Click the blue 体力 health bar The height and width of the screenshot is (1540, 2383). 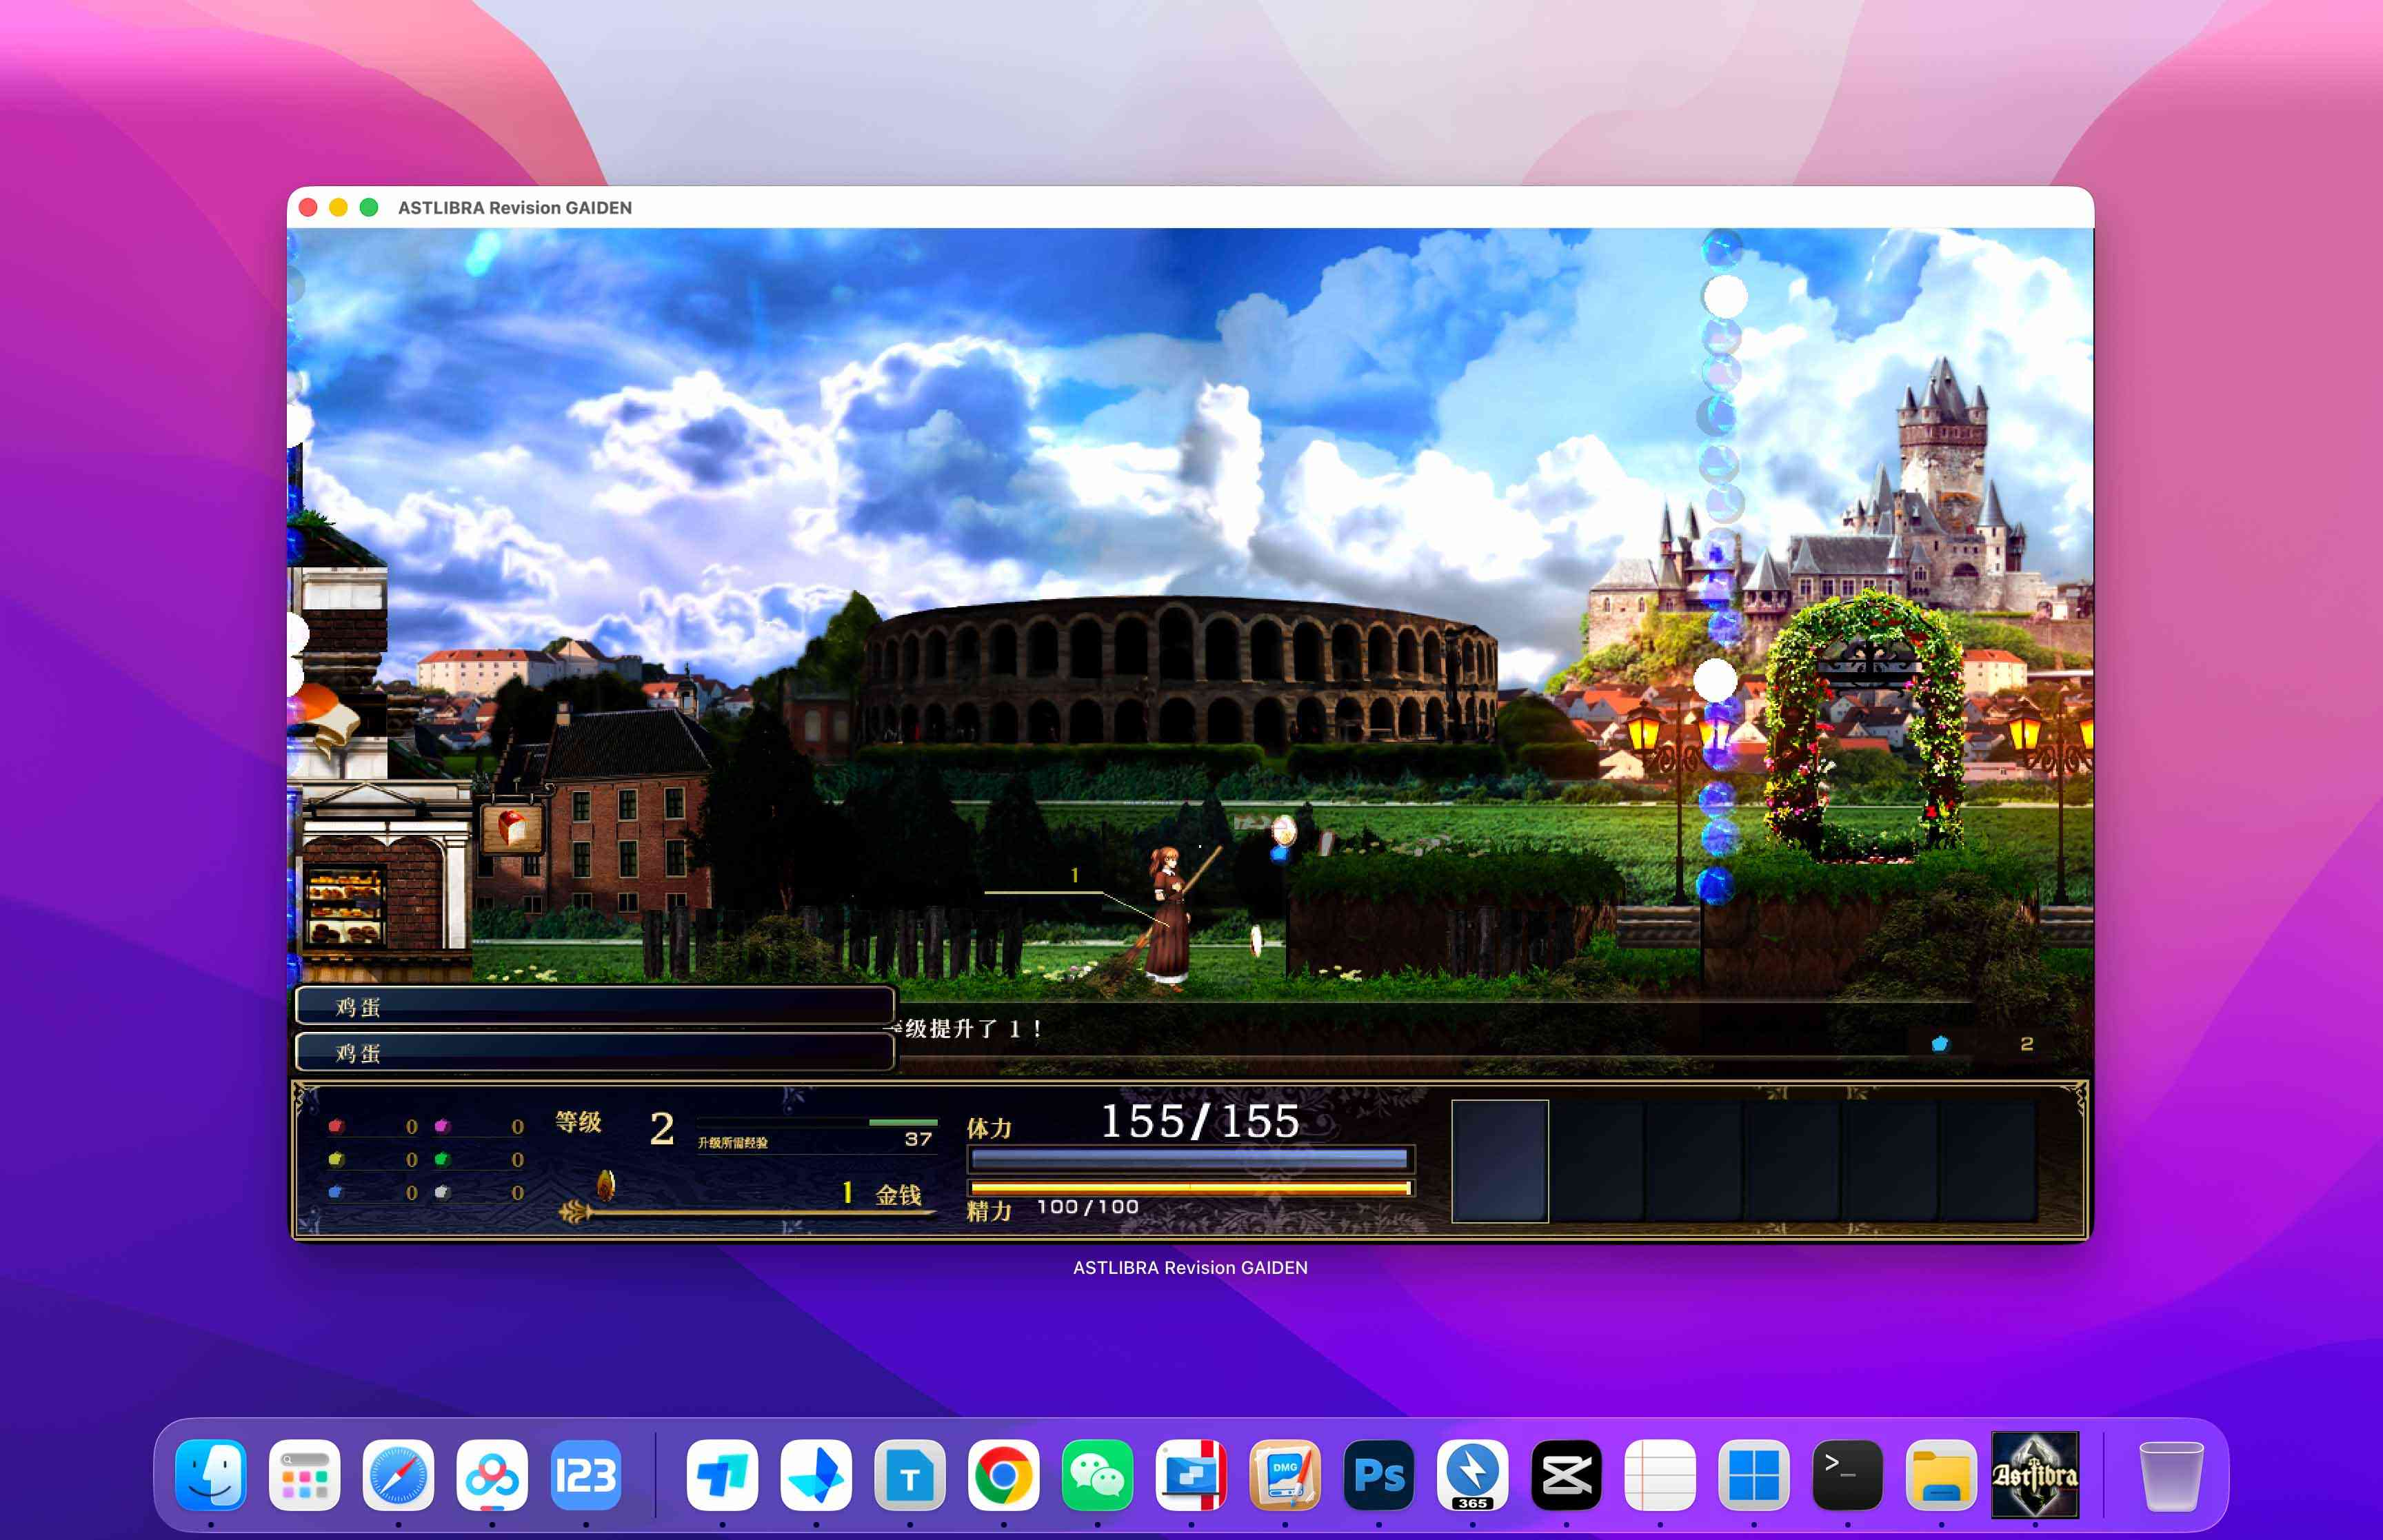pyautogui.click(x=1190, y=1159)
